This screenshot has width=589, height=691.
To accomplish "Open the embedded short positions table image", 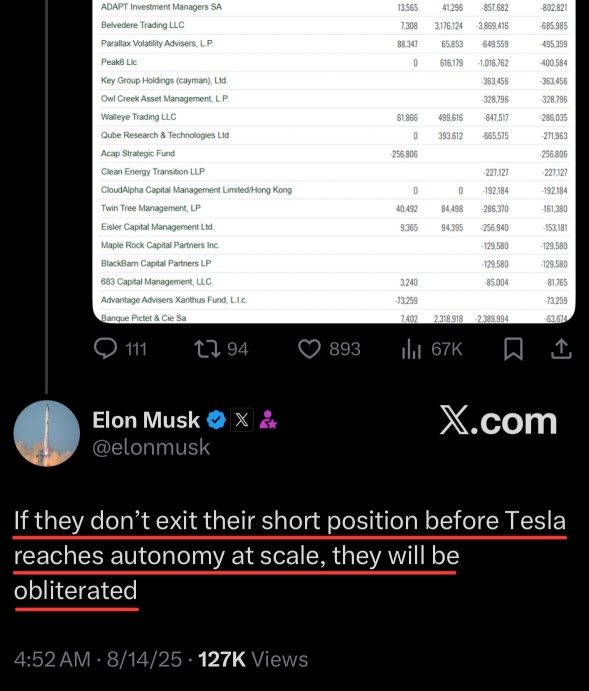I will click(334, 161).
